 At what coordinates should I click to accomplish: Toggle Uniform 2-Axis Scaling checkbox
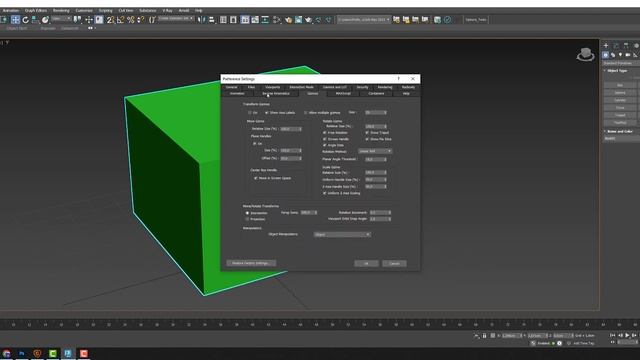(325, 193)
